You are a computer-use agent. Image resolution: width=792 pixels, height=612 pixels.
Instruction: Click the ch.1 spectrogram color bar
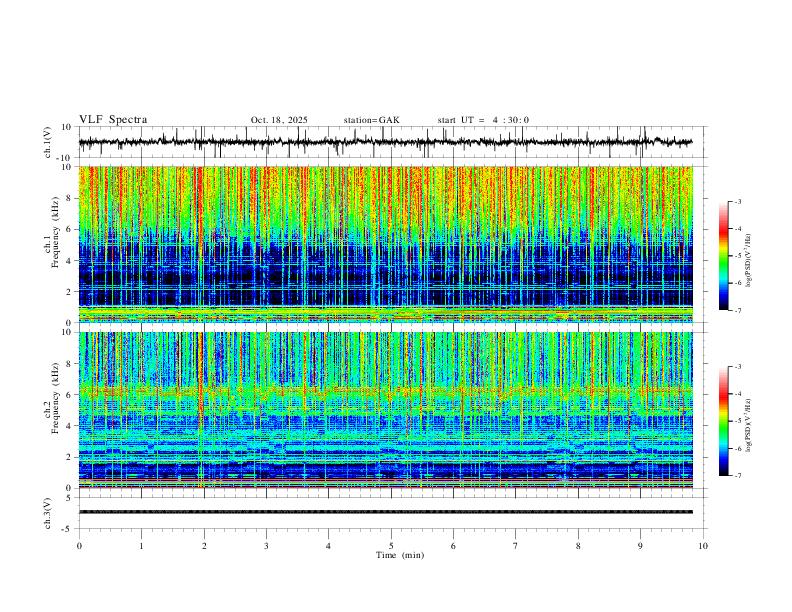click(x=723, y=256)
